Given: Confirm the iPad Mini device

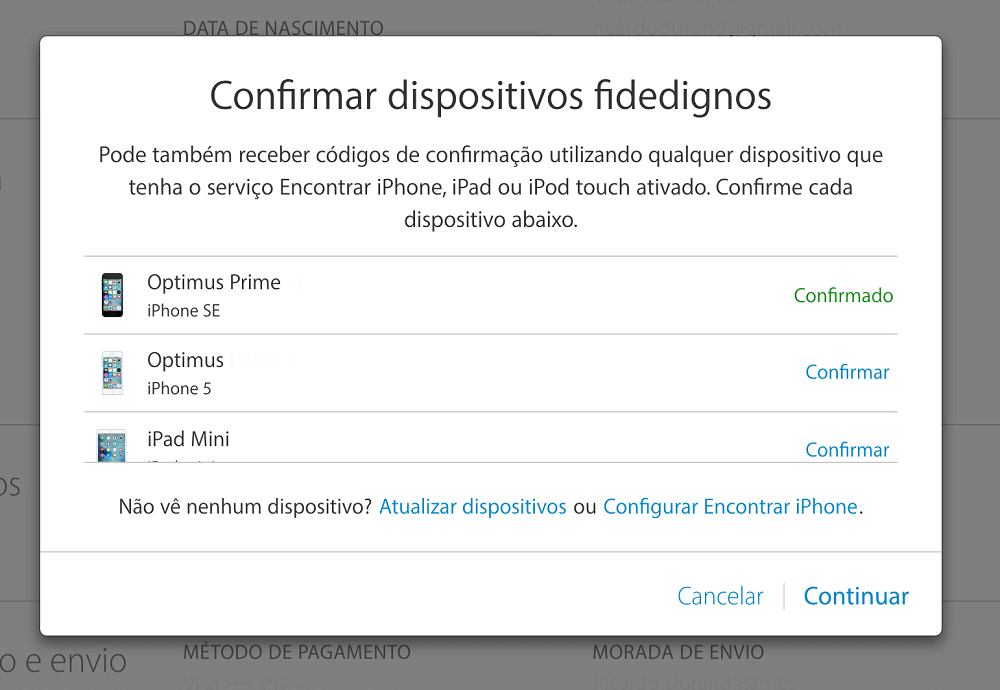Looking at the screenshot, I should coord(847,450).
